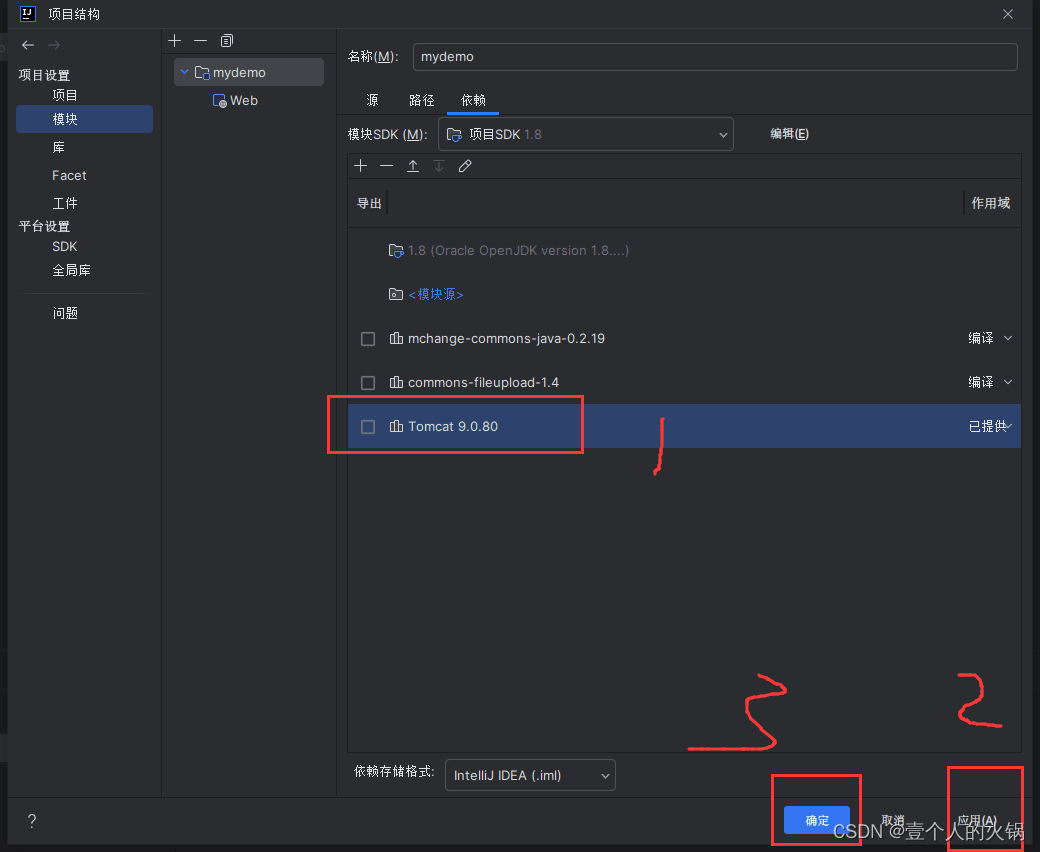The height and width of the screenshot is (852, 1040).
Task: Click the Web facet icon
Action: (220, 101)
